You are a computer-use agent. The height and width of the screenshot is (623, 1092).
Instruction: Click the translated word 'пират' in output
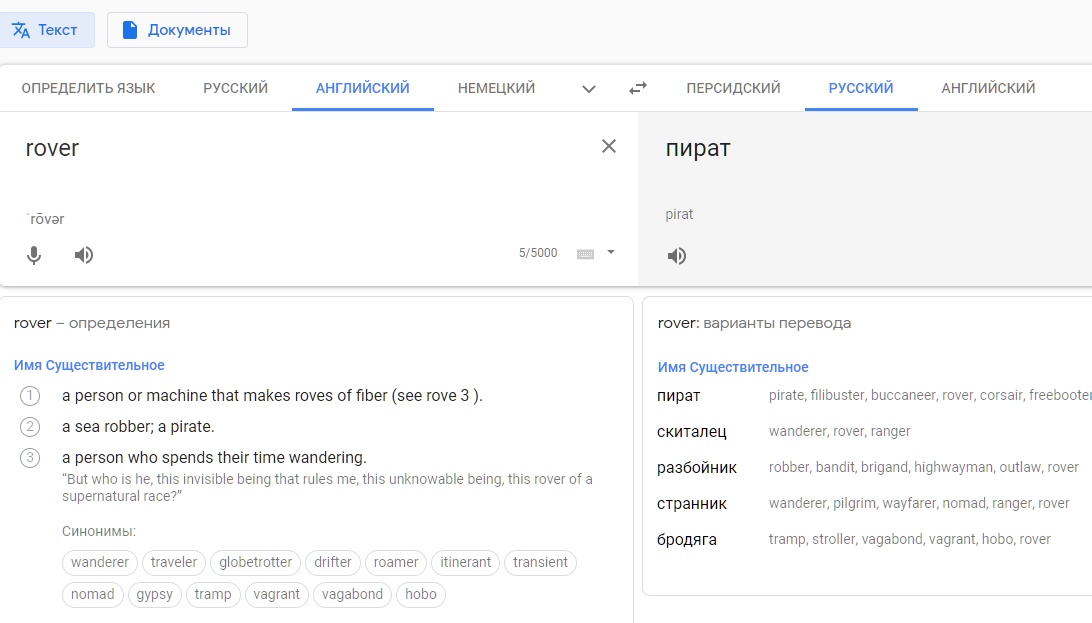pos(698,148)
